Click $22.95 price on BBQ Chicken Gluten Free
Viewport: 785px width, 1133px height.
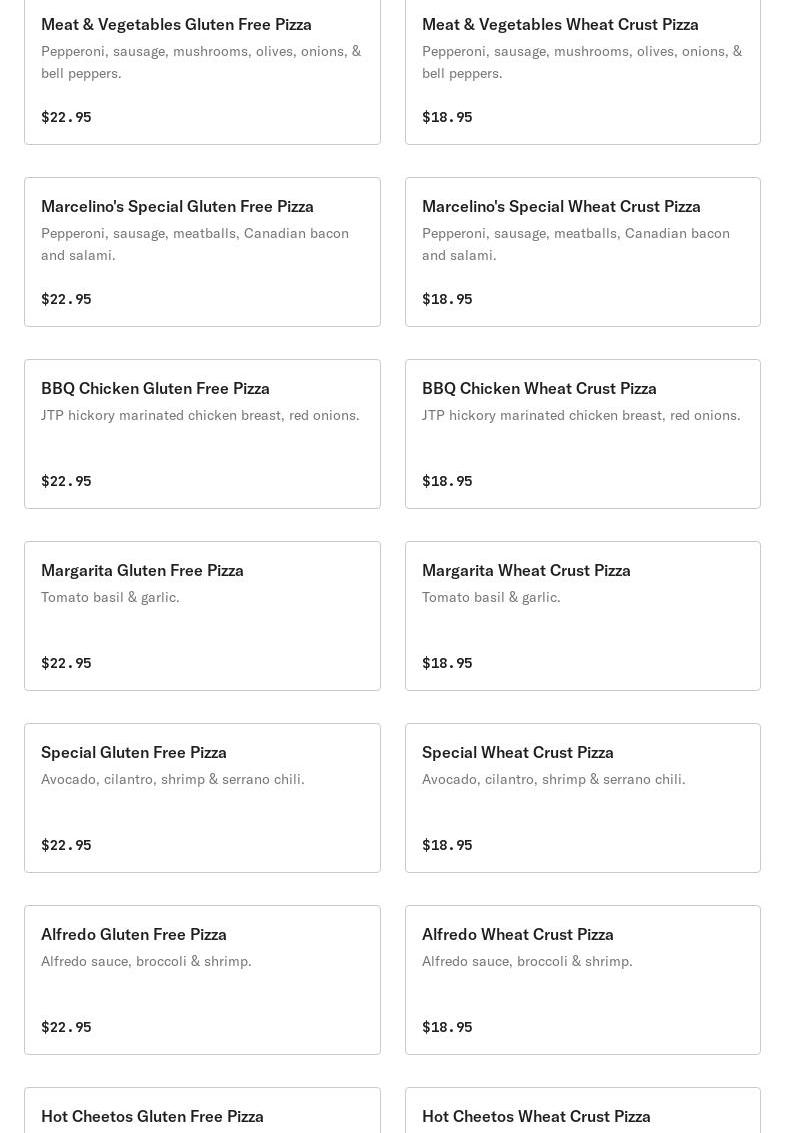tap(66, 481)
